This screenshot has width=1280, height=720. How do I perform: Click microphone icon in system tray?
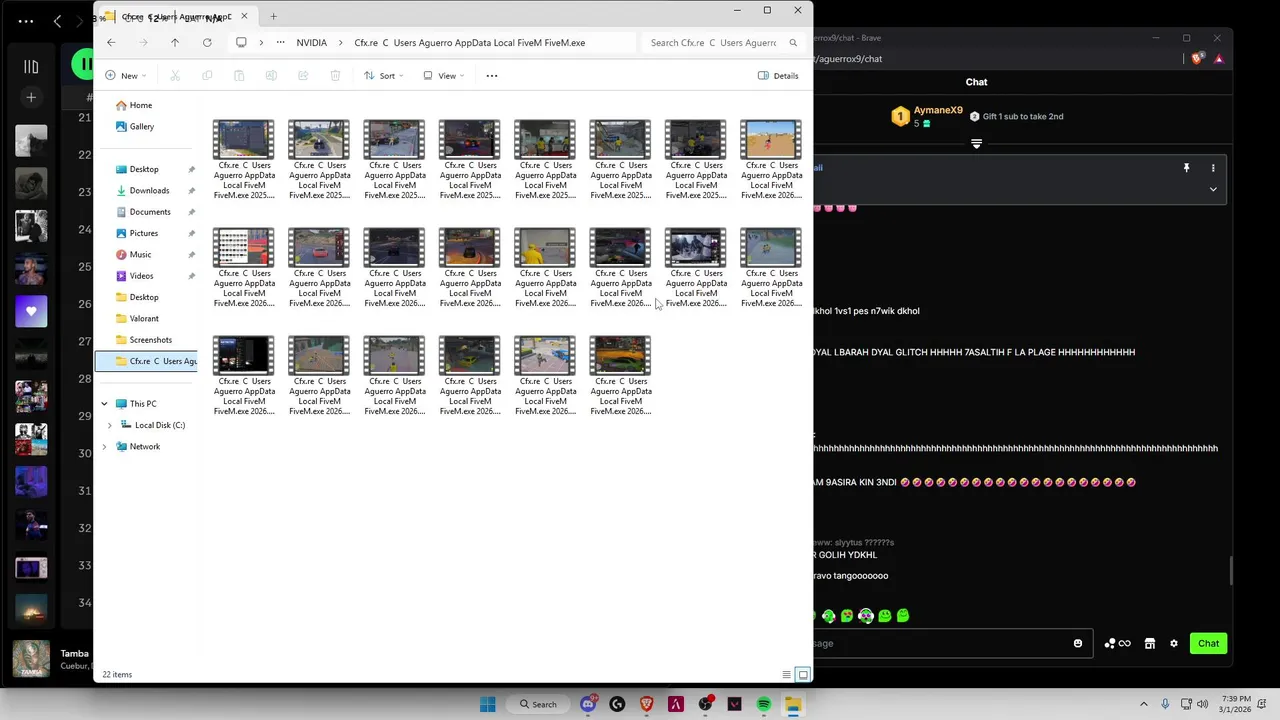[1165, 704]
